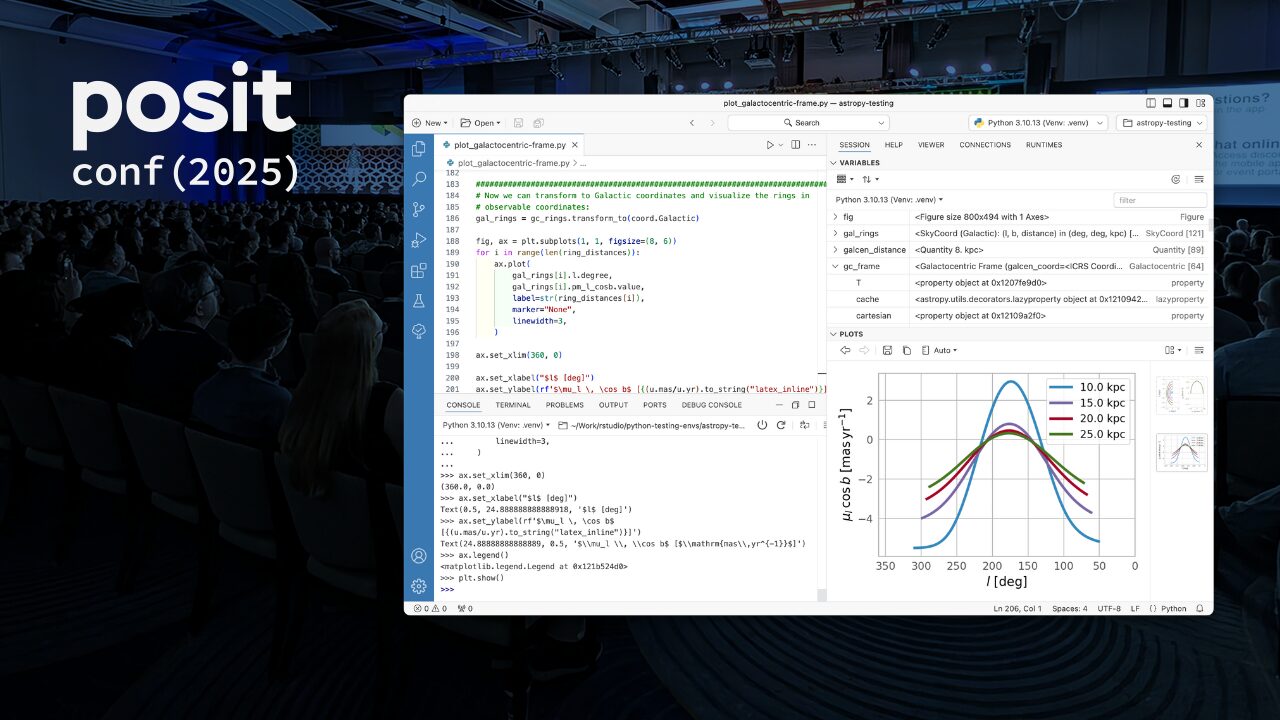Open the Explorer view in activity bar
Viewport: 1280px width, 720px height.
pyautogui.click(x=419, y=148)
